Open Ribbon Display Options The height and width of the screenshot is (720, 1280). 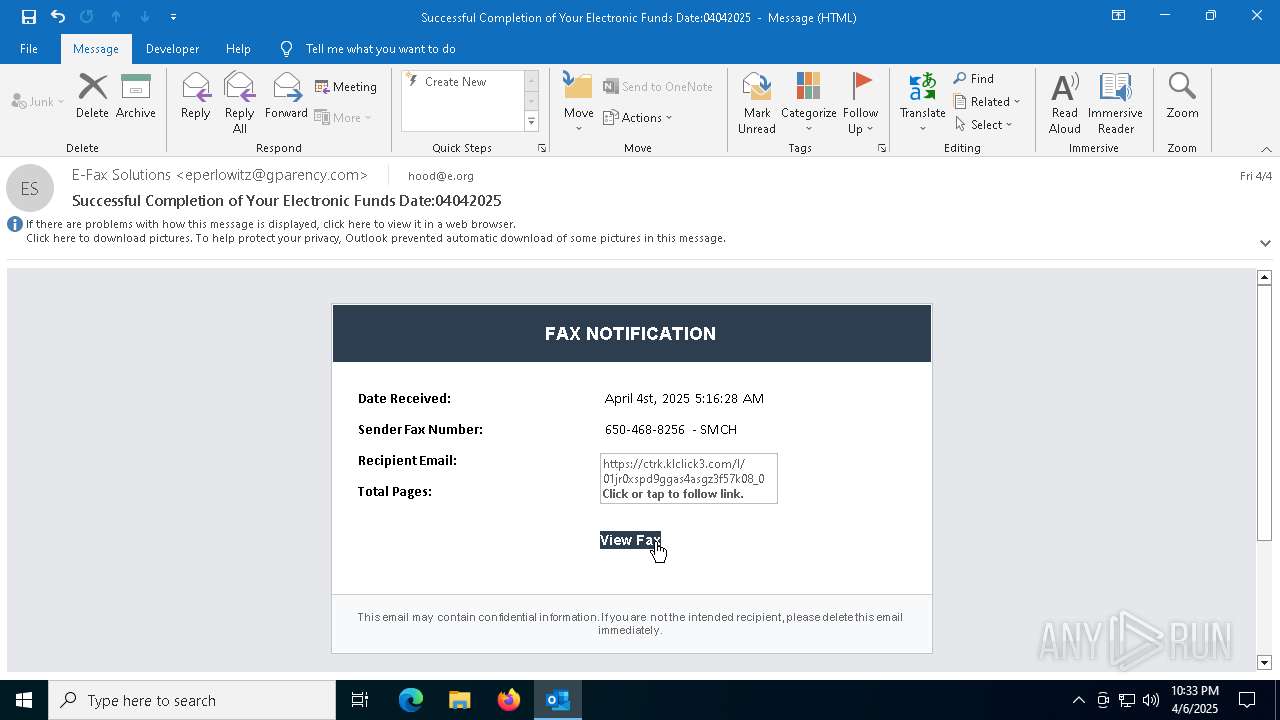tap(1118, 16)
